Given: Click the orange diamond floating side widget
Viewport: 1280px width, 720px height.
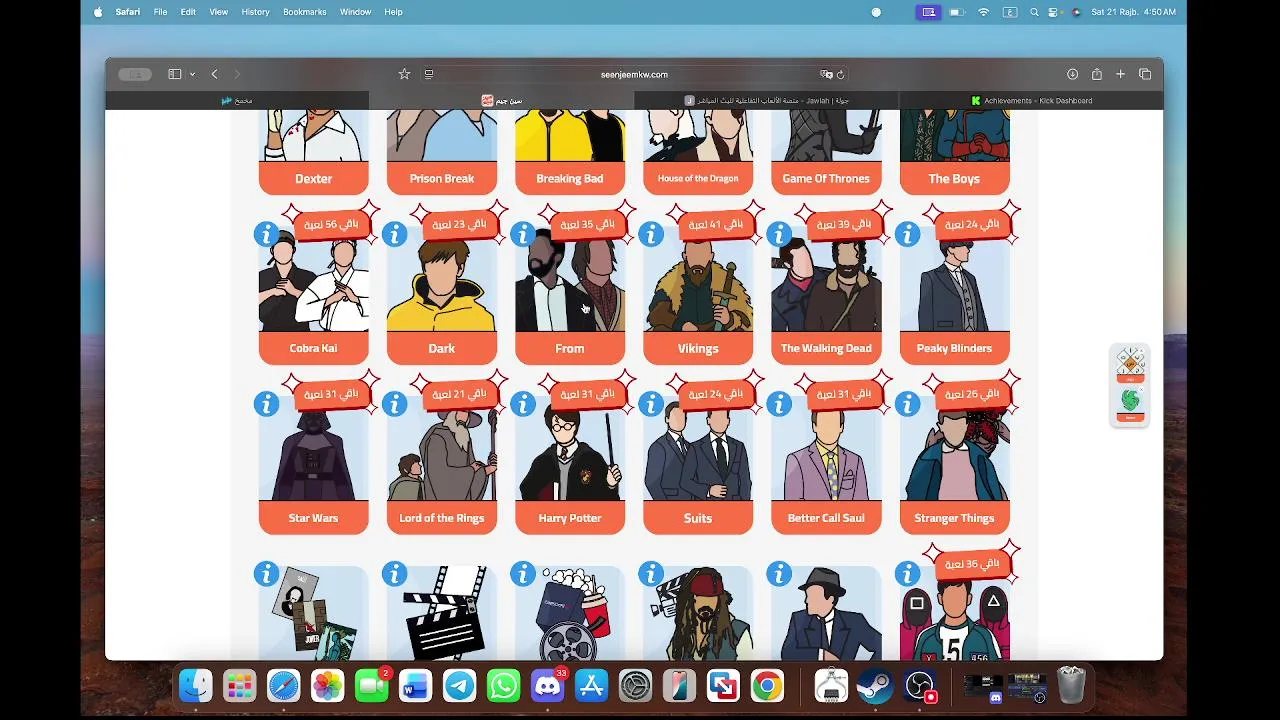Looking at the screenshot, I should 1130,362.
